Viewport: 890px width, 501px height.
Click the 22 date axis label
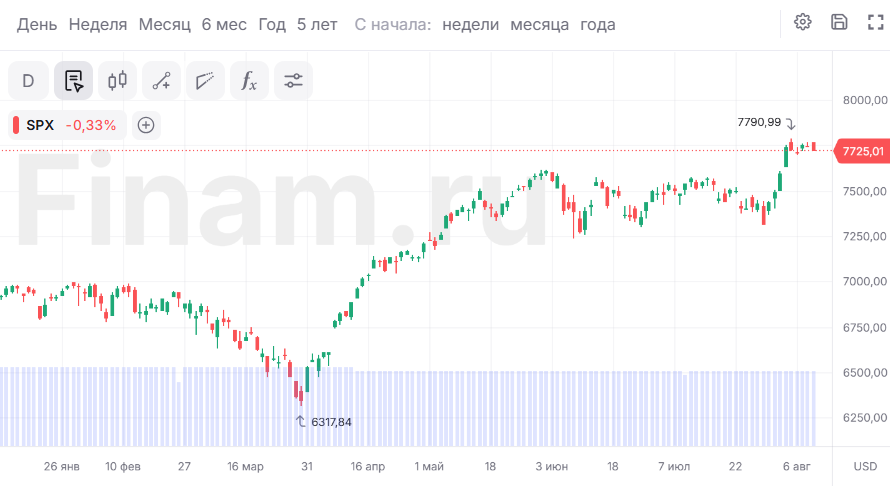(735, 466)
